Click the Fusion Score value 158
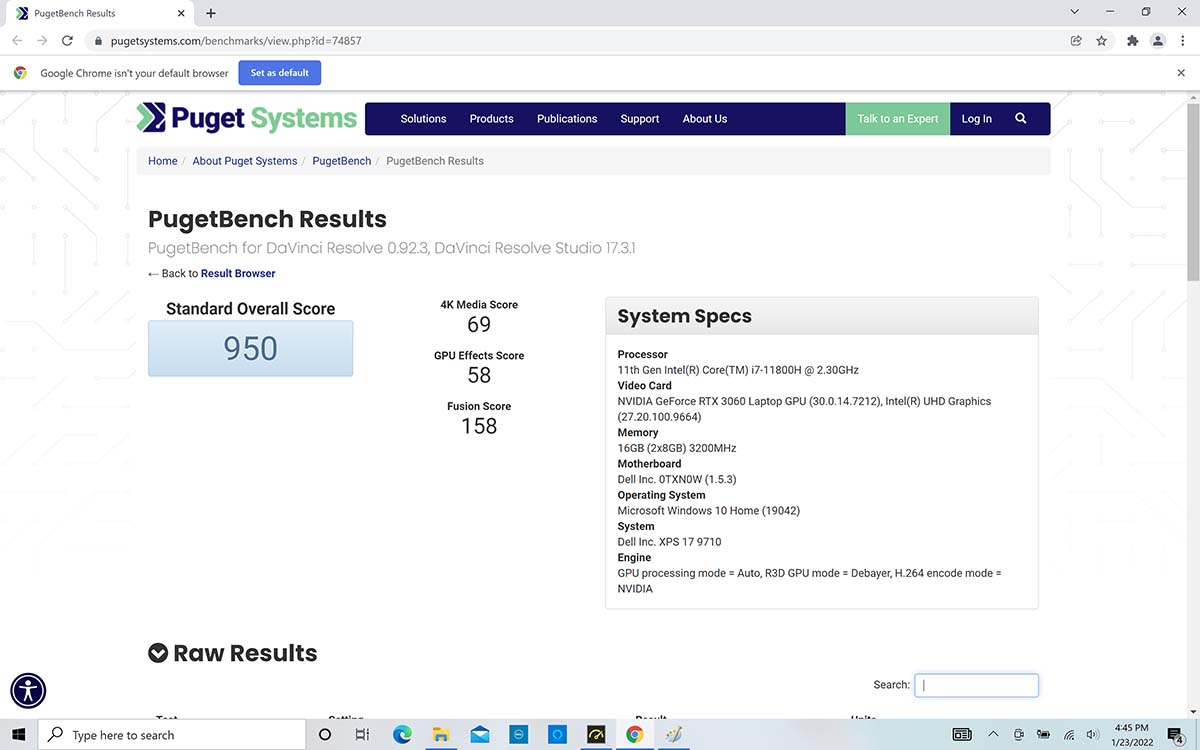The image size is (1200, 750). pos(479,426)
